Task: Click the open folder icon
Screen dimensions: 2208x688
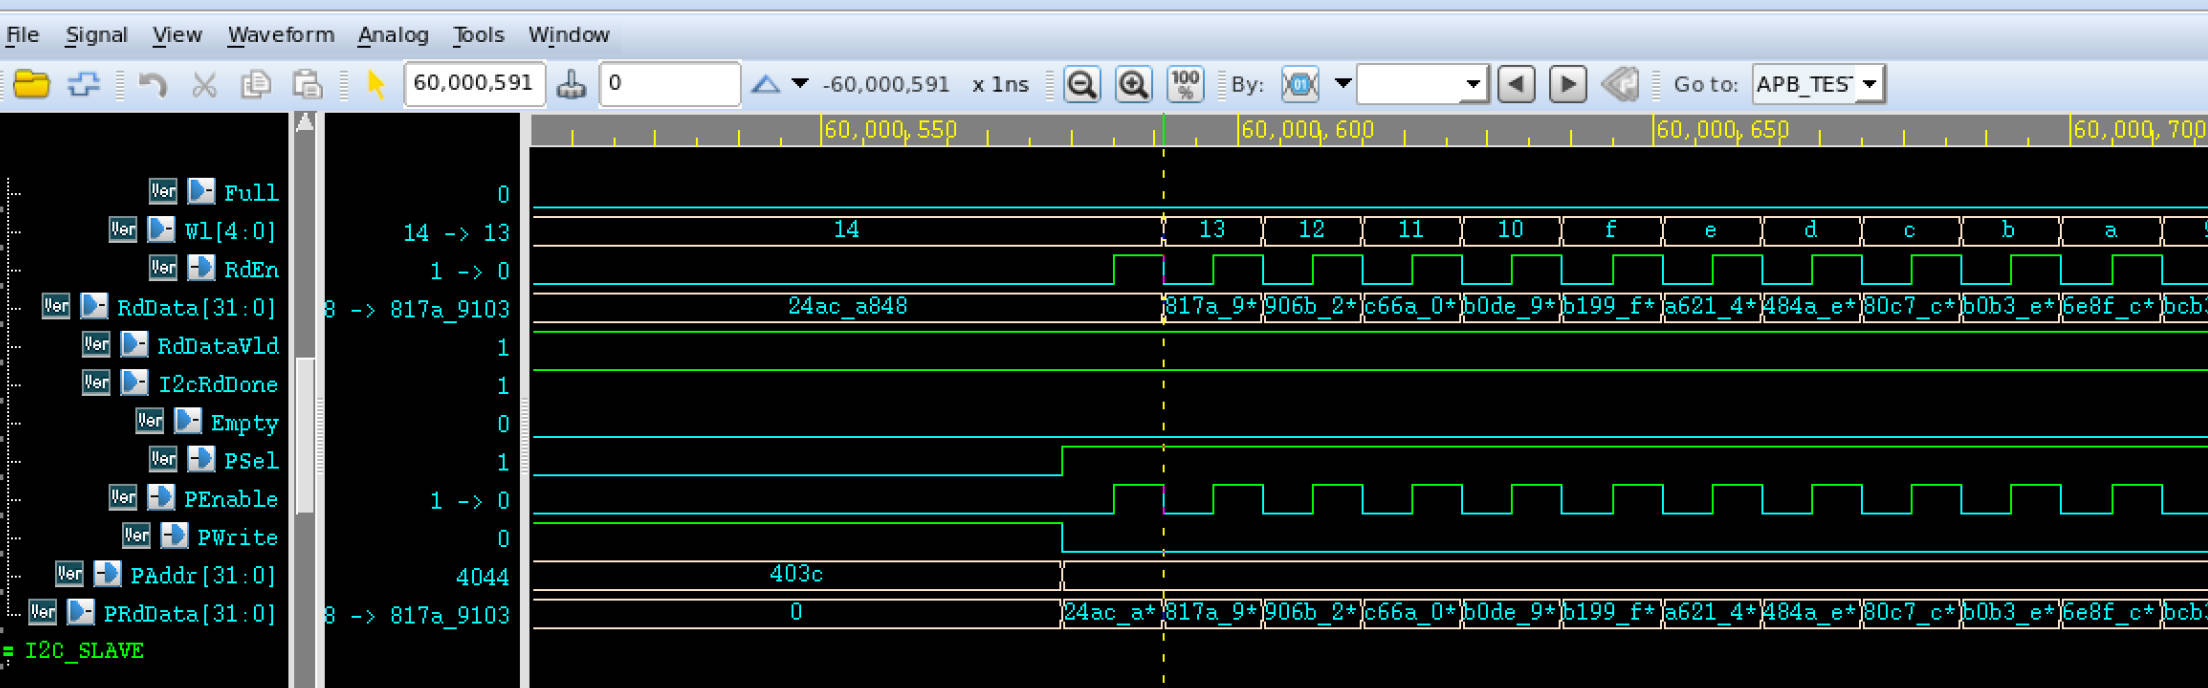Action: tap(32, 85)
